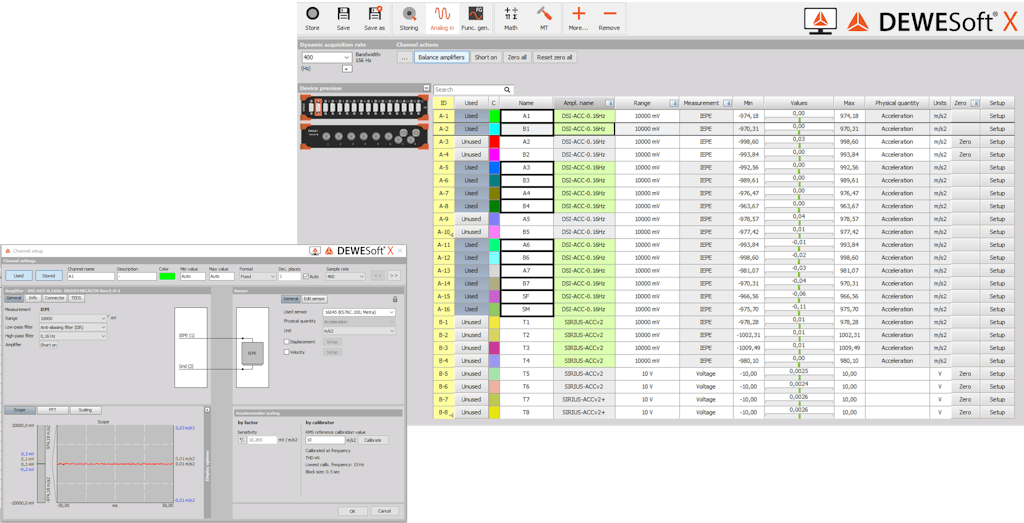Enable the Velocity checkbox
The image size is (1024, 523).
[287, 352]
